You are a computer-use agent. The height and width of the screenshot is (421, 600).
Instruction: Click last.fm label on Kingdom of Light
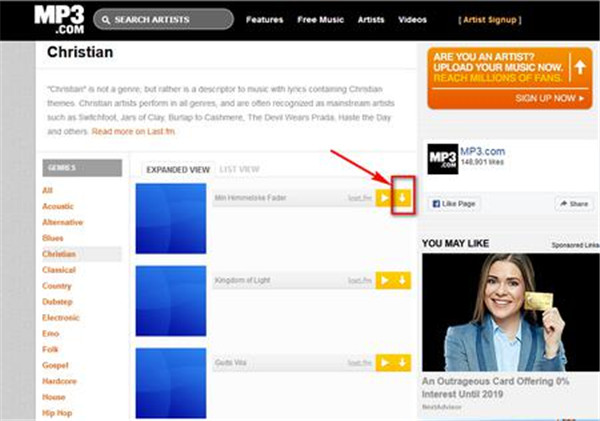[x=360, y=281]
